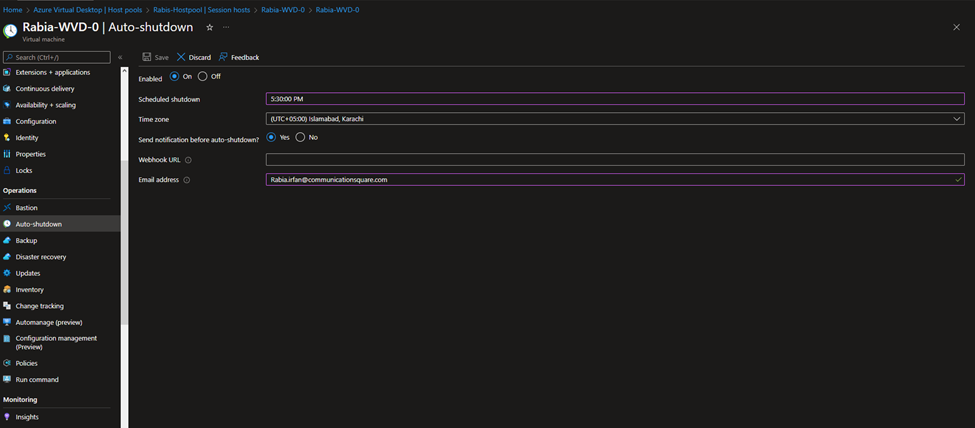Click the Monitoring section heading
The width and height of the screenshot is (975, 428).
click(20, 399)
